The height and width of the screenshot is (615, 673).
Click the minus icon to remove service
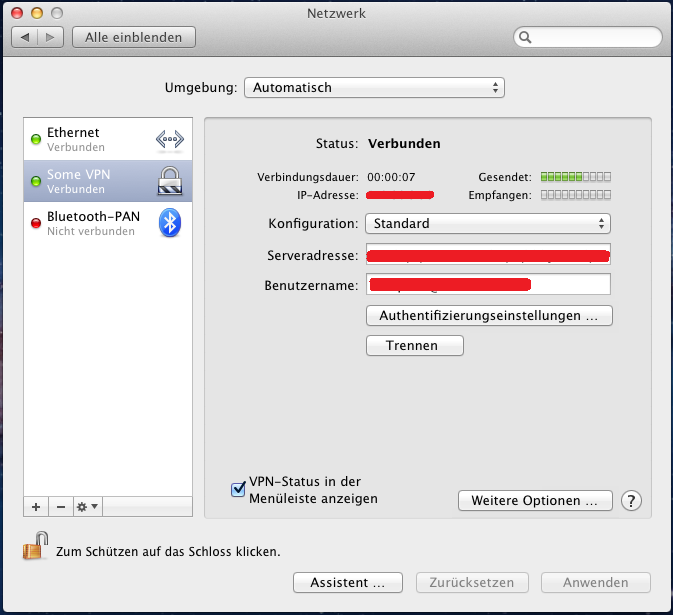pos(60,507)
